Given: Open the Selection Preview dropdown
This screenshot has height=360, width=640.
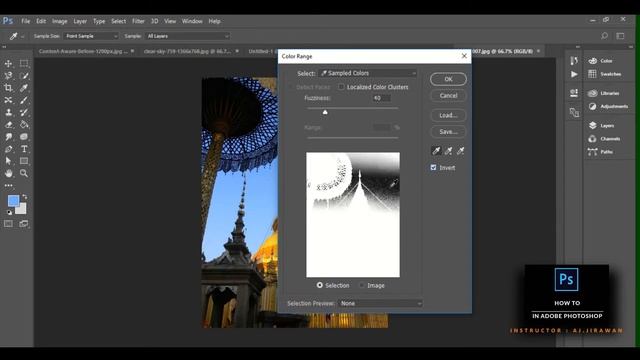Looking at the screenshot, I should click(x=380, y=303).
